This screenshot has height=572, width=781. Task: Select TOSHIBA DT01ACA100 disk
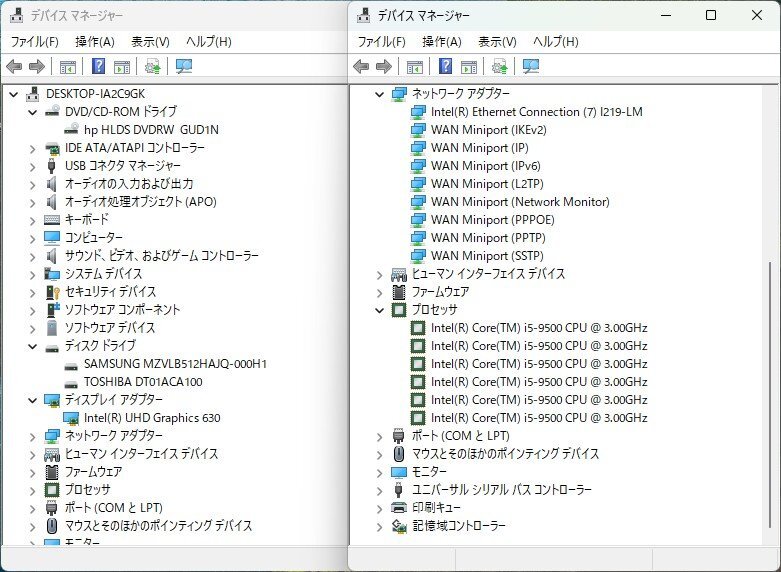tap(143, 382)
